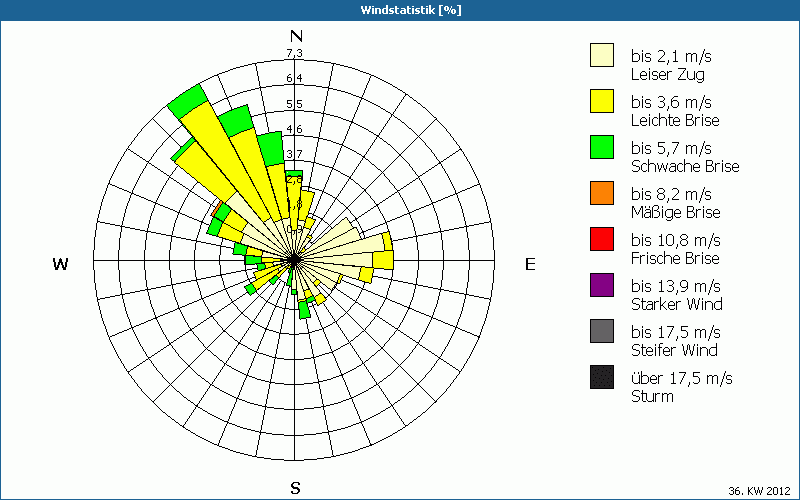800x500 pixels.
Task: Click the 'Steifer Wind' legend label
Action: click(674, 350)
